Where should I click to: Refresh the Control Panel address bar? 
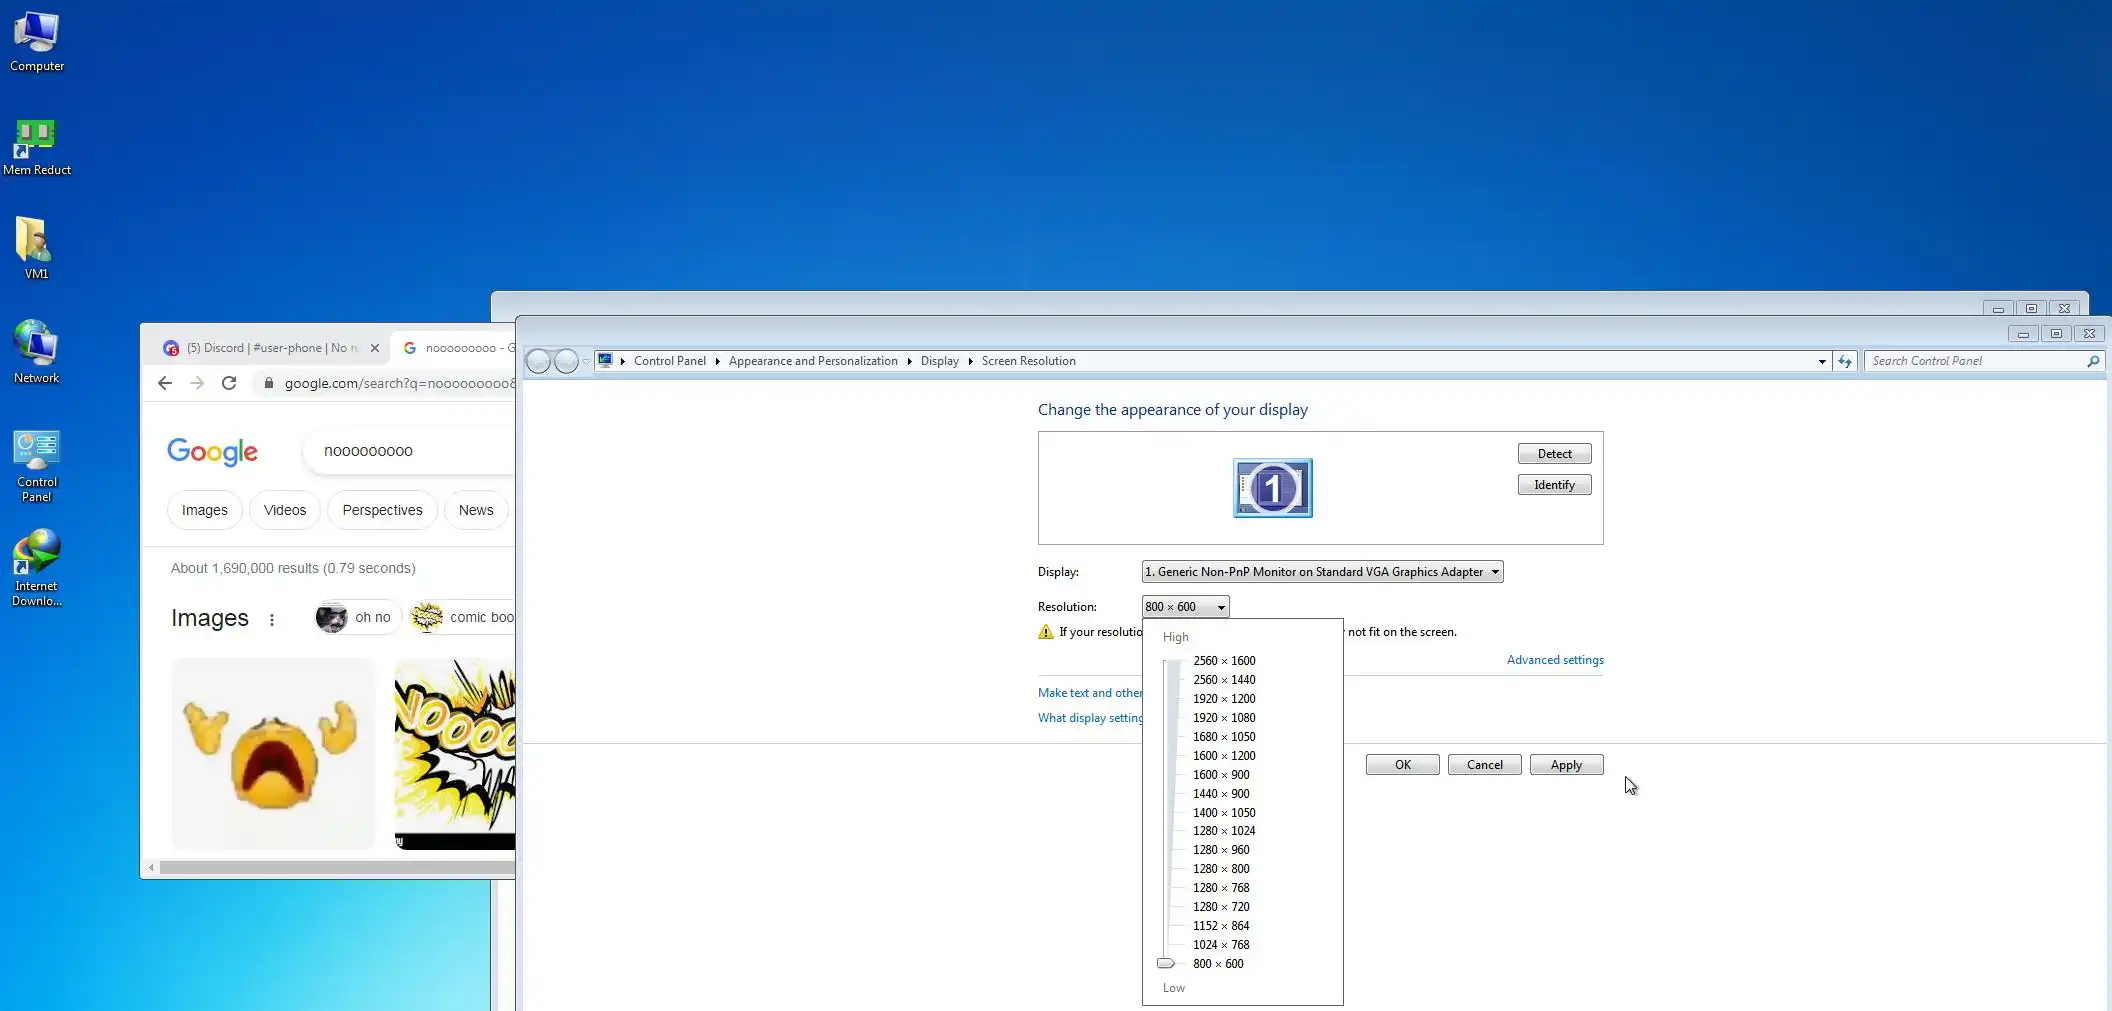(1845, 361)
